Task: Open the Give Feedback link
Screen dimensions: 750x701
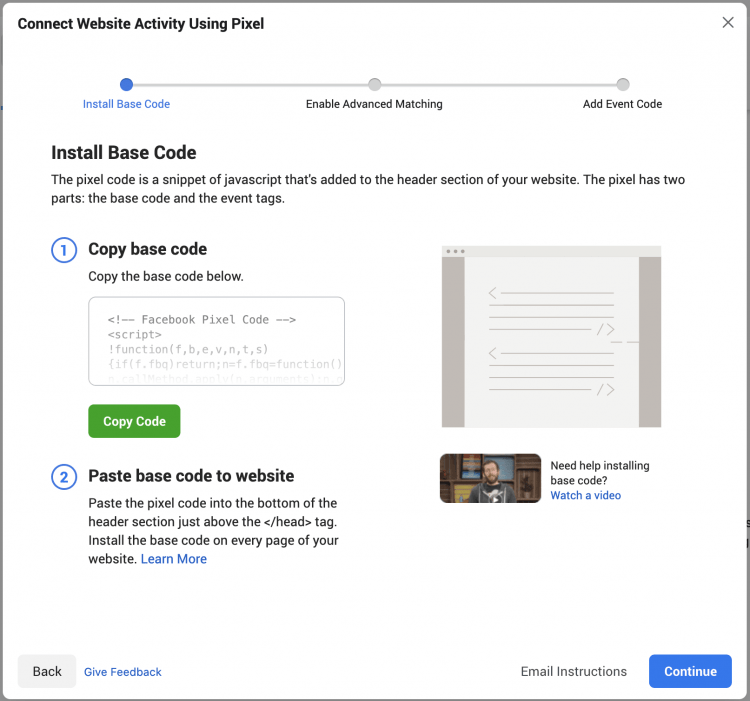Action: (123, 673)
